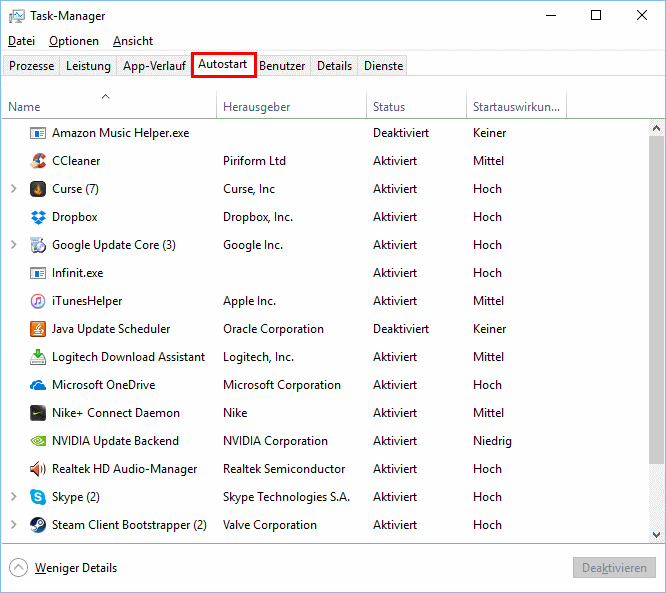Open the Leistung tab
The height and width of the screenshot is (593, 666).
point(88,66)
